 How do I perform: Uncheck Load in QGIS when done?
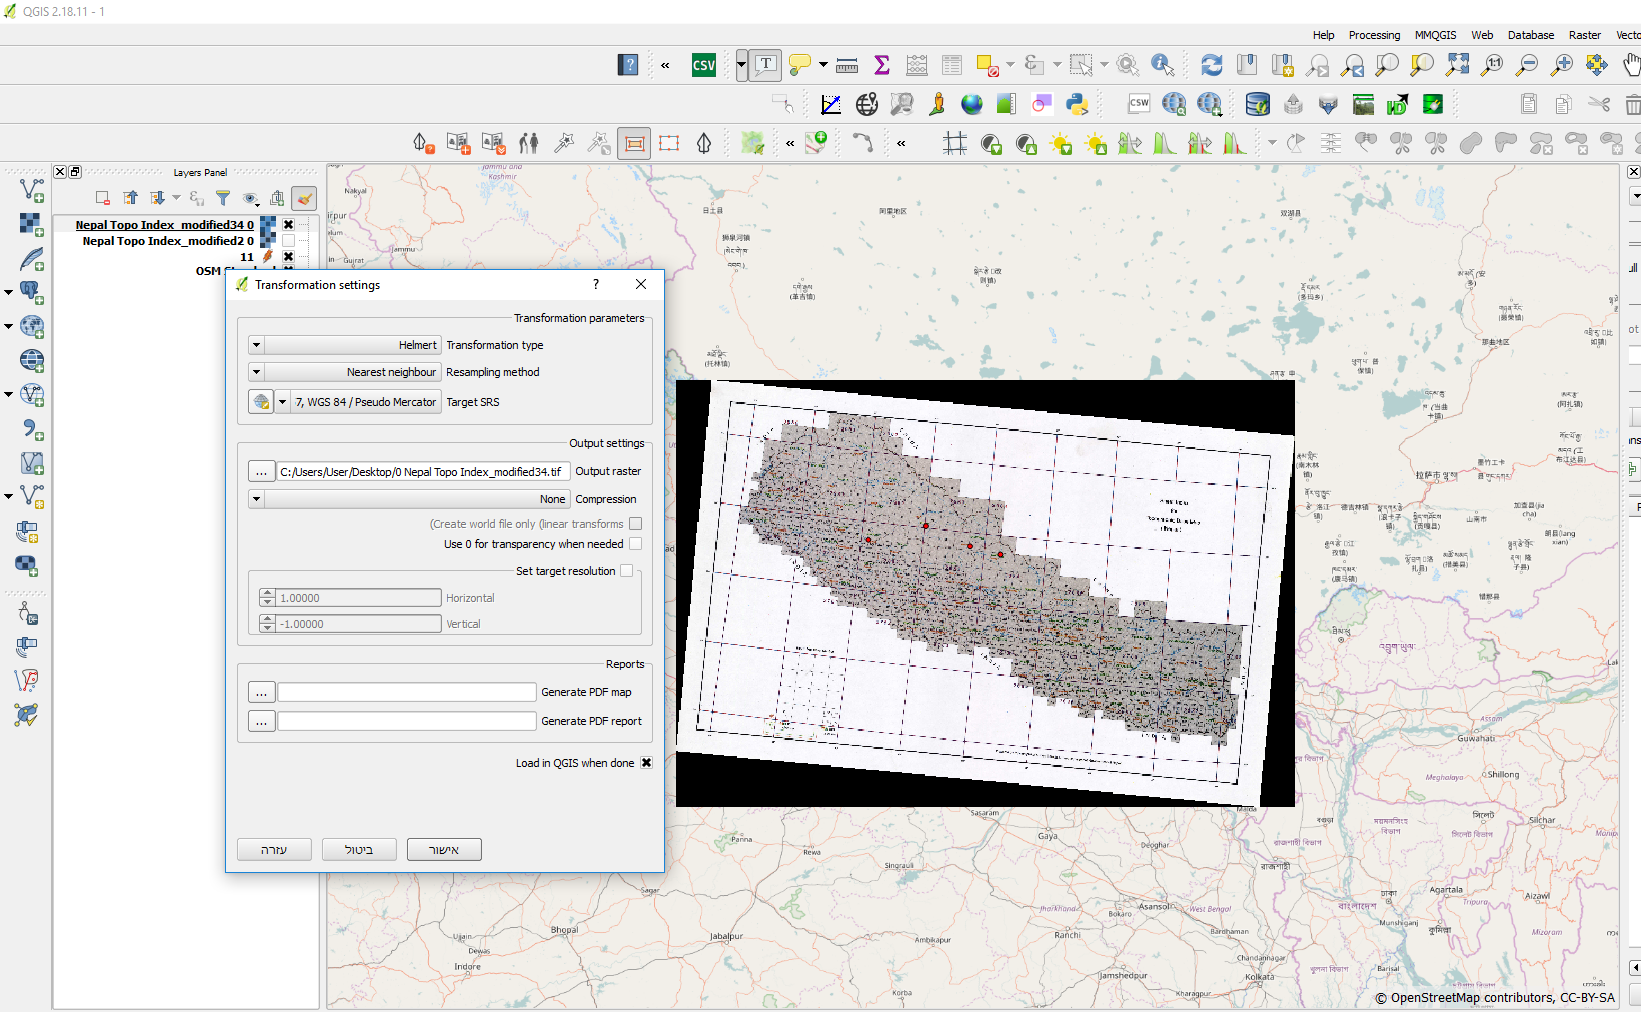[x=646, y=763]
